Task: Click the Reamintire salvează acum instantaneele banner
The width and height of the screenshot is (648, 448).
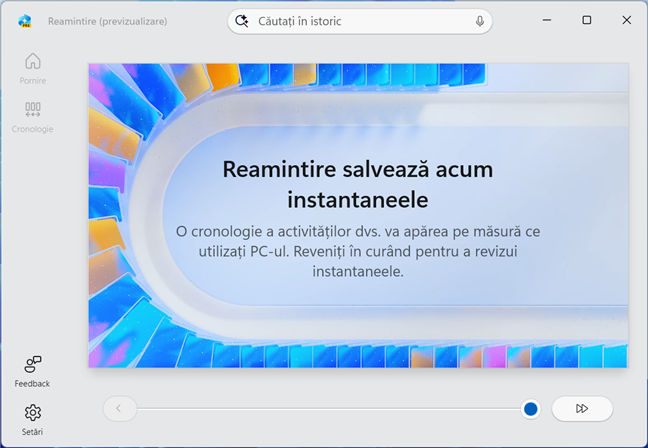Action: tap(358, 215)
